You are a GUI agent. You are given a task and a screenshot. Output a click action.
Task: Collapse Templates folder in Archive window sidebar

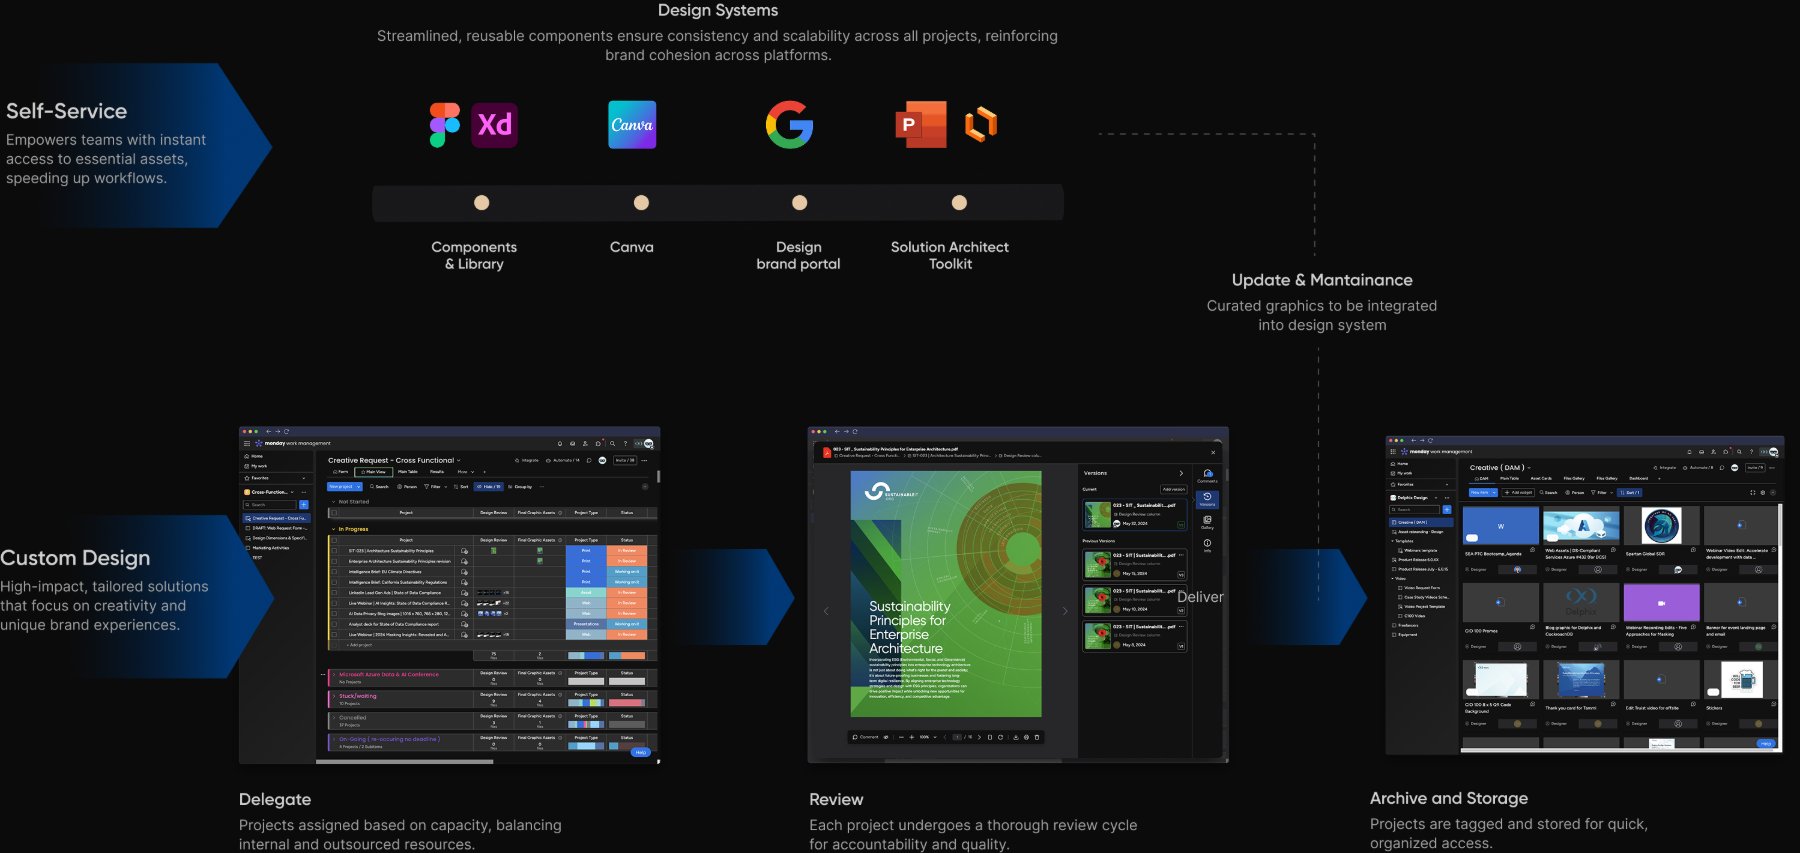1392,541
